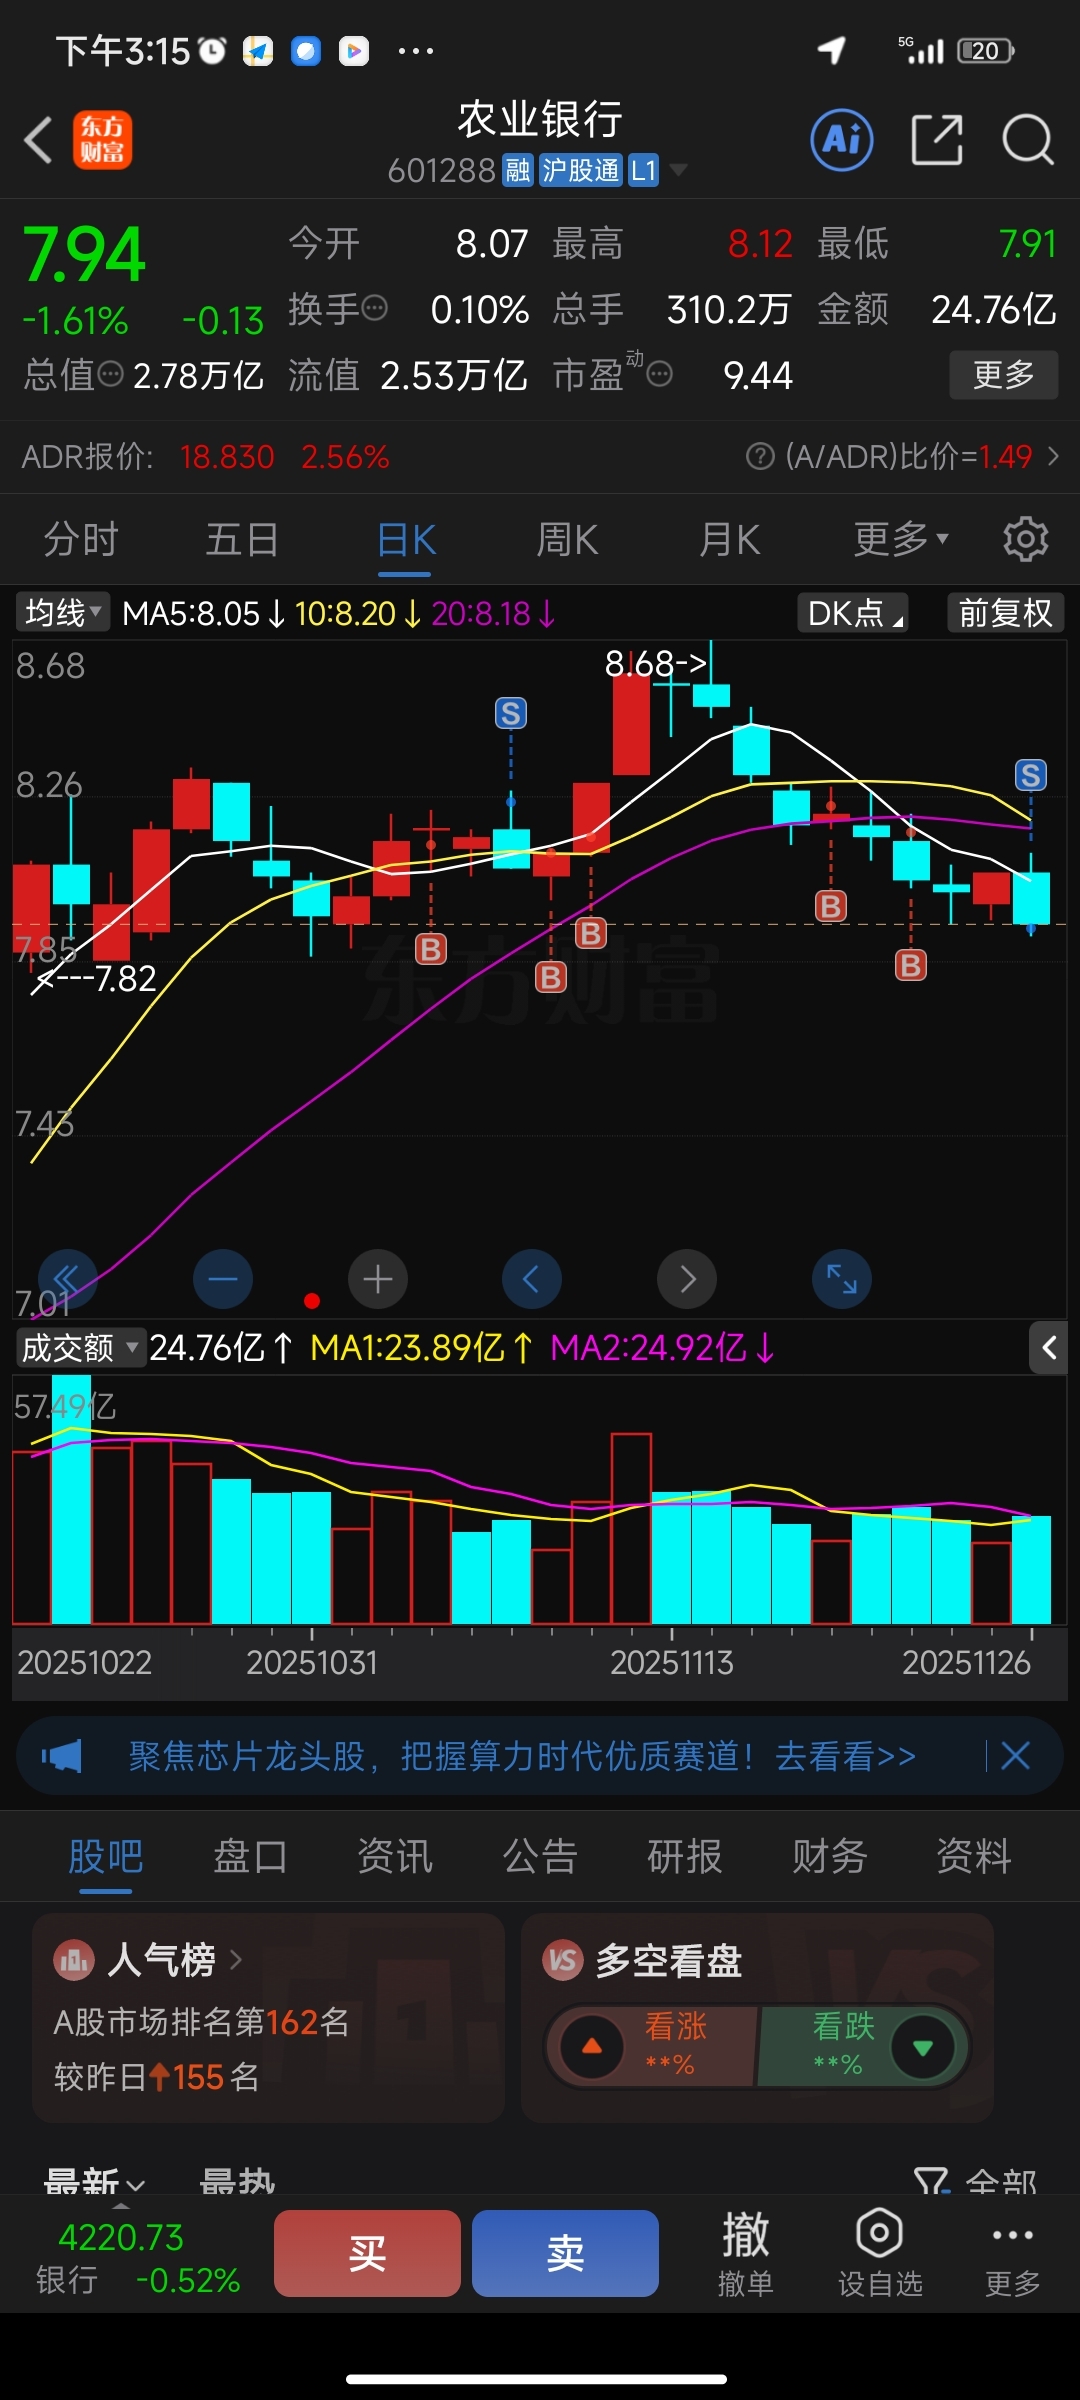This screenshot has height=2400, width=1080.
Task: Select the 日K tab
Action: click(x=406, y=540)
